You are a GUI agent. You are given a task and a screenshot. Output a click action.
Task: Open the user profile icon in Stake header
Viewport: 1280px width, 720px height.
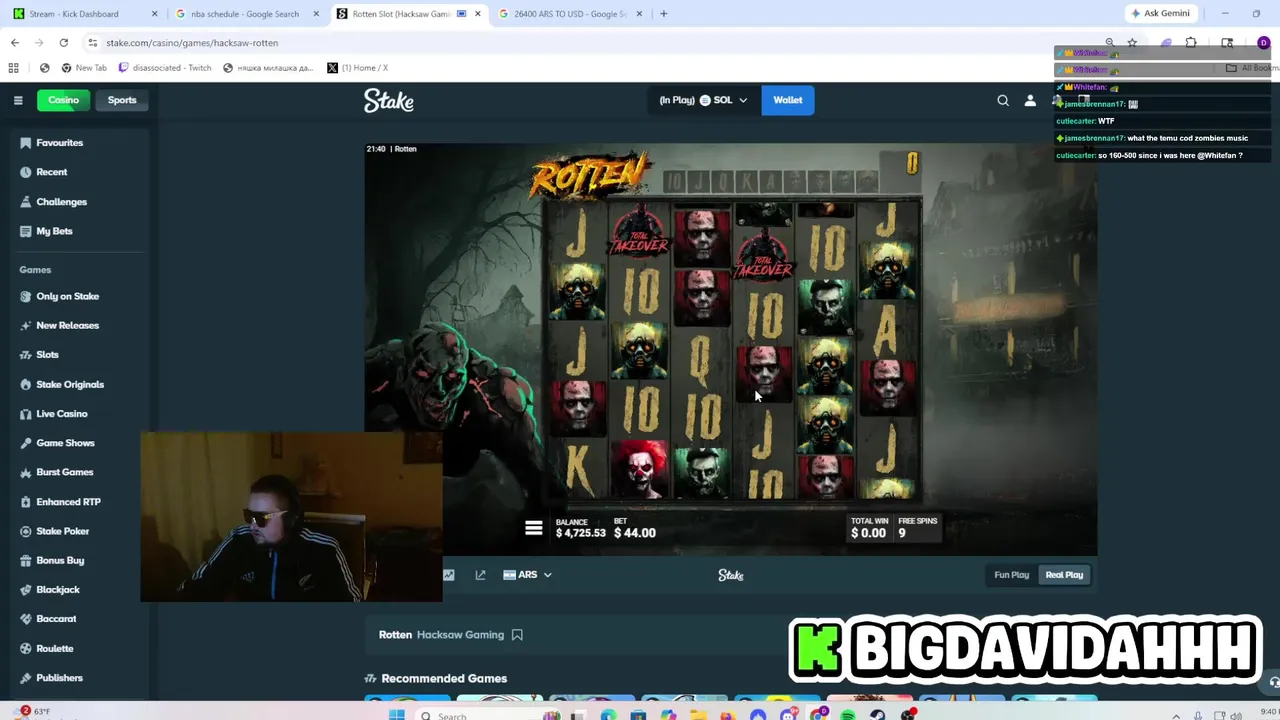(1030, 100)
